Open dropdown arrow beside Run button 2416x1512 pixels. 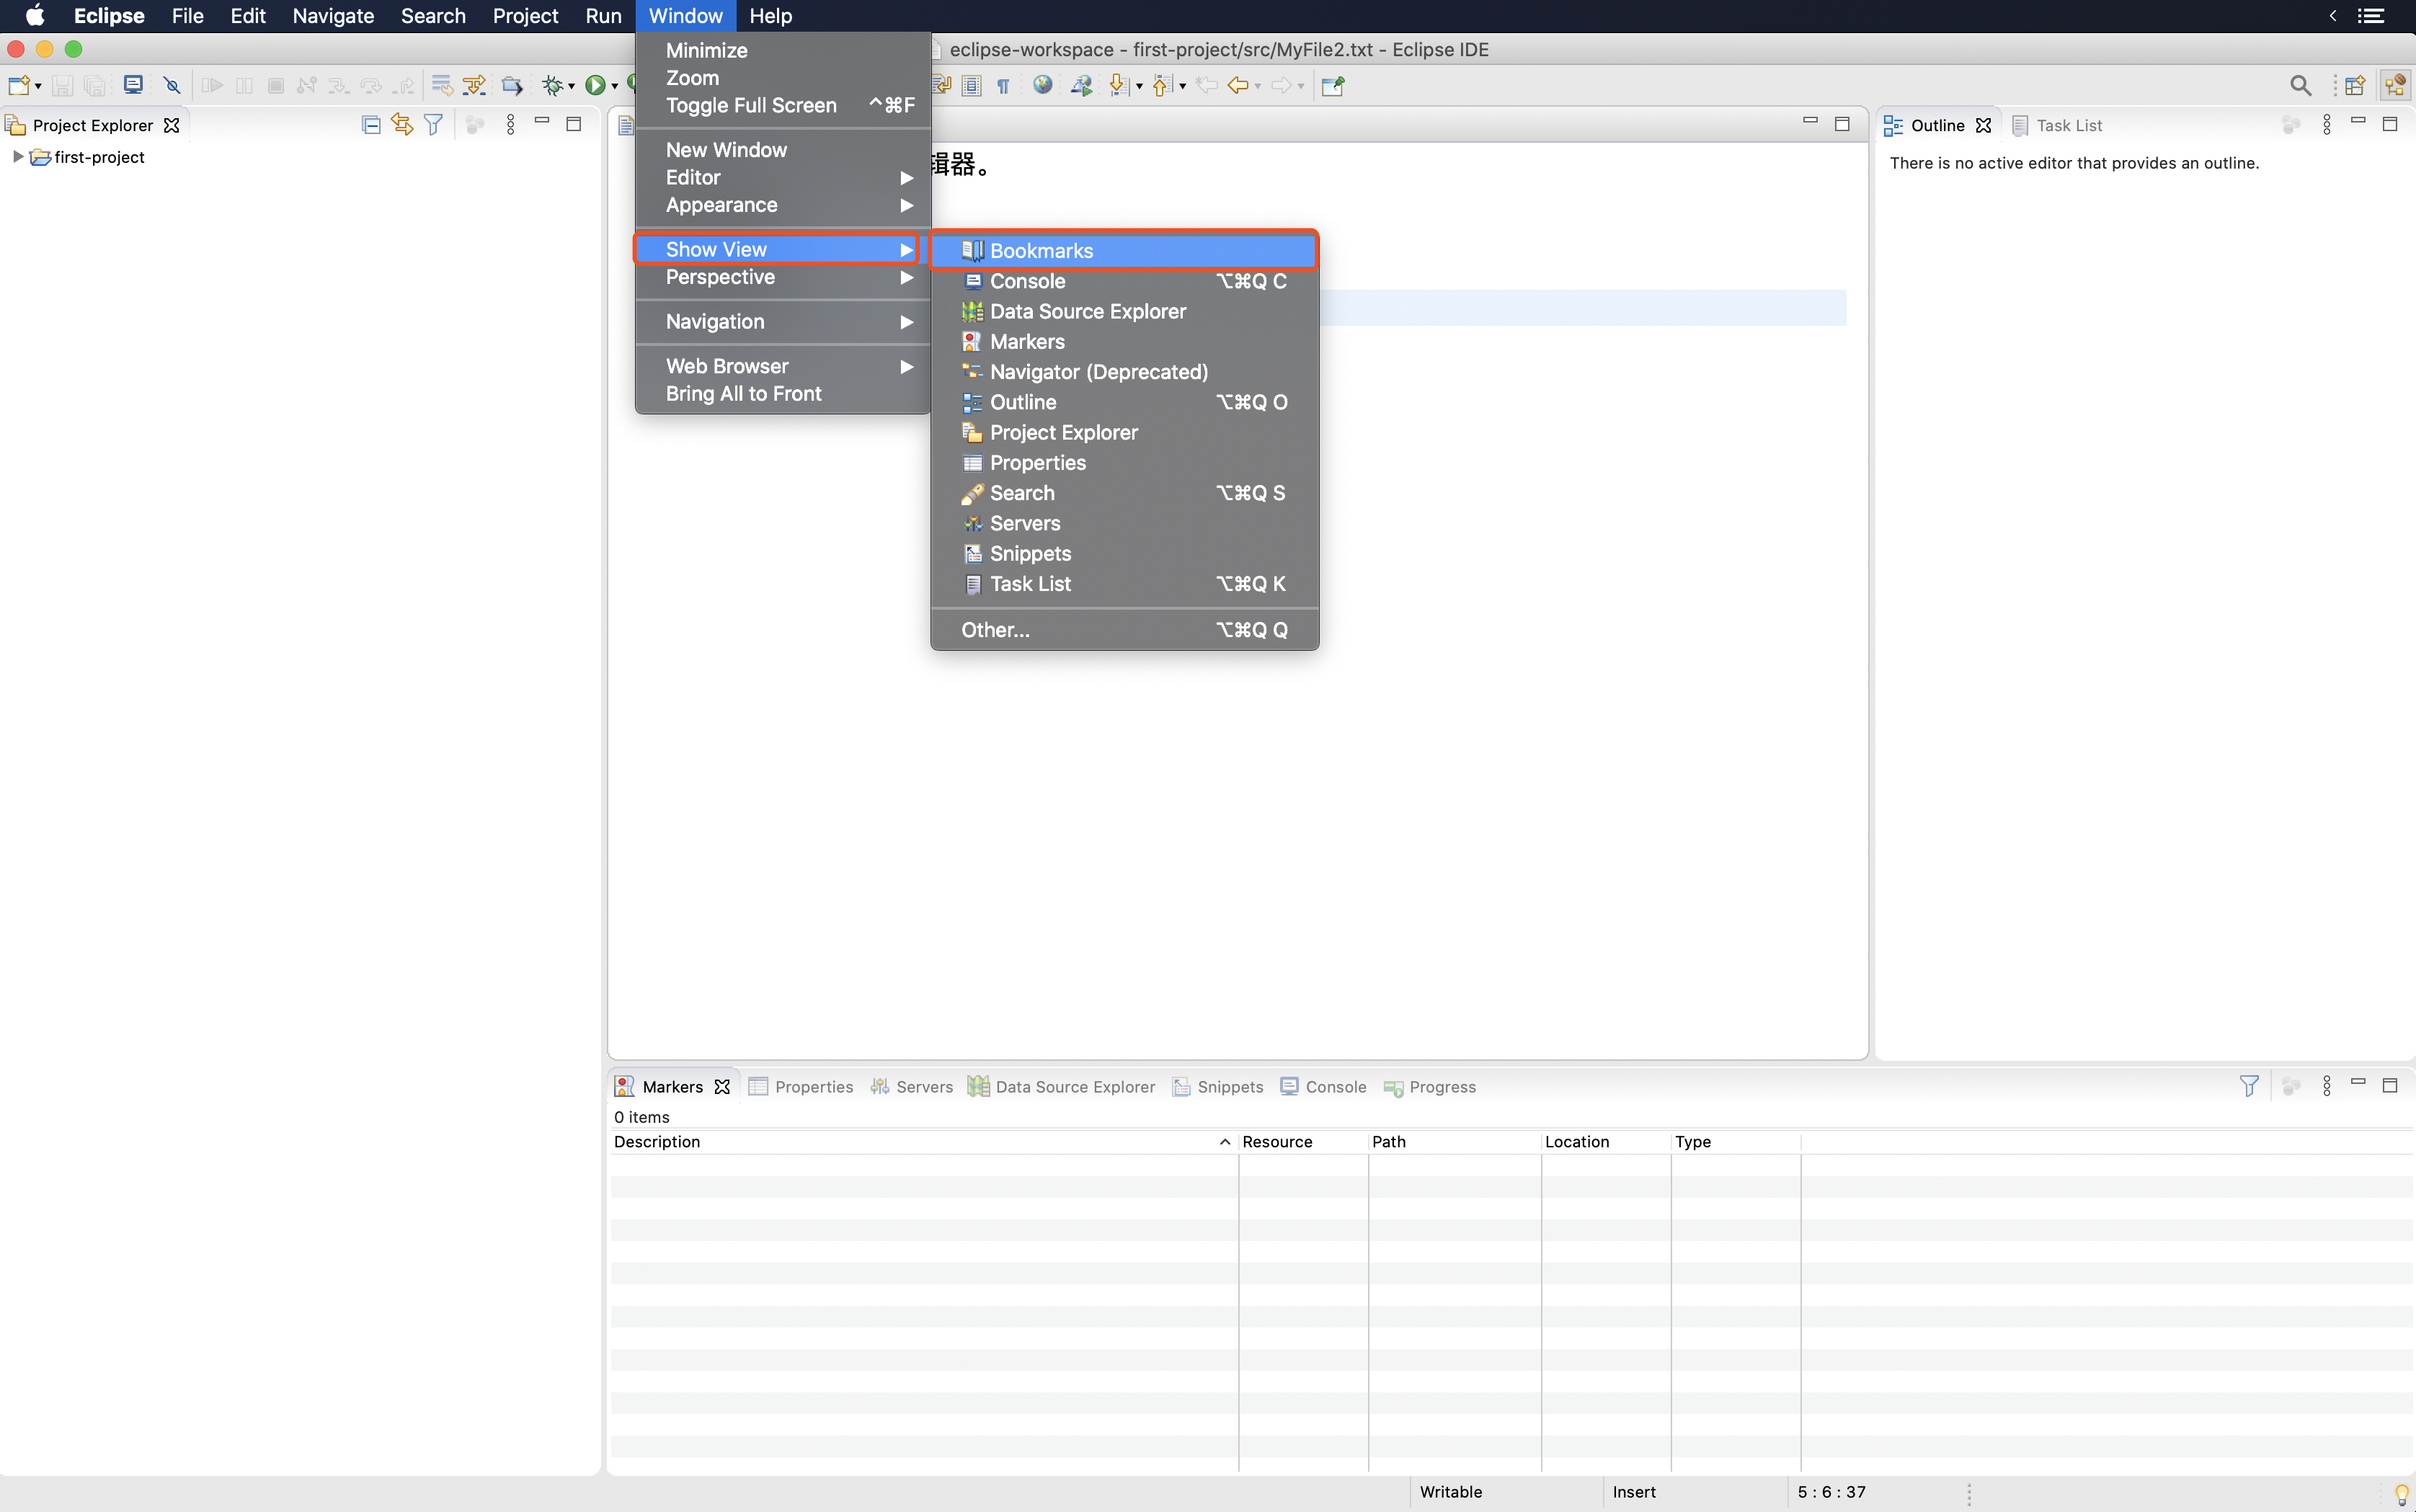[615, 86]
